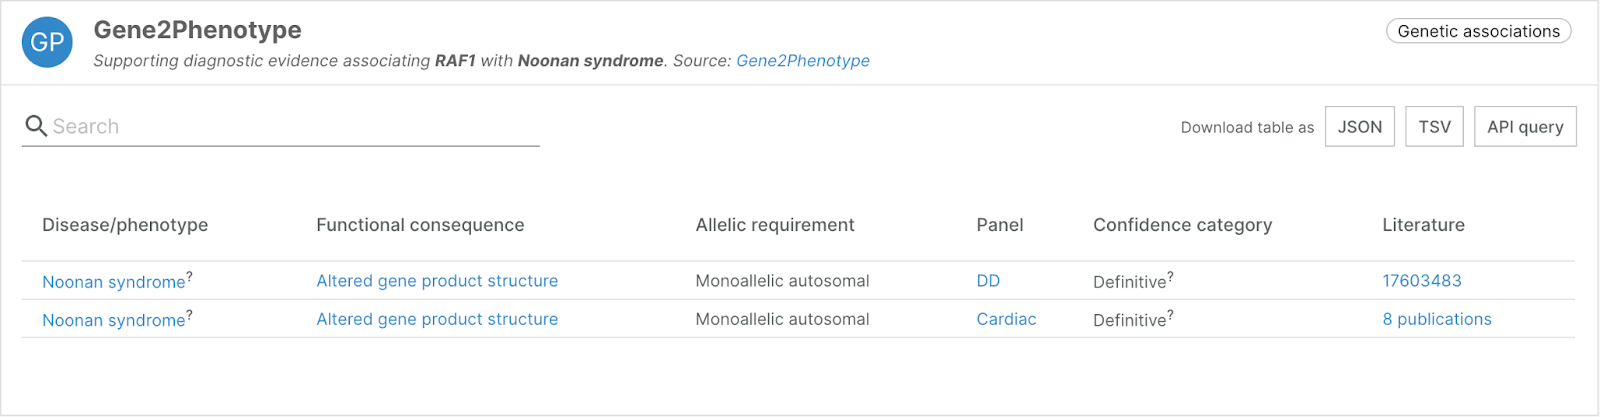Open the Gene2Phenotype source link
The width and height of the screenshot is (1600, 417).
click(x=803, y=61)
